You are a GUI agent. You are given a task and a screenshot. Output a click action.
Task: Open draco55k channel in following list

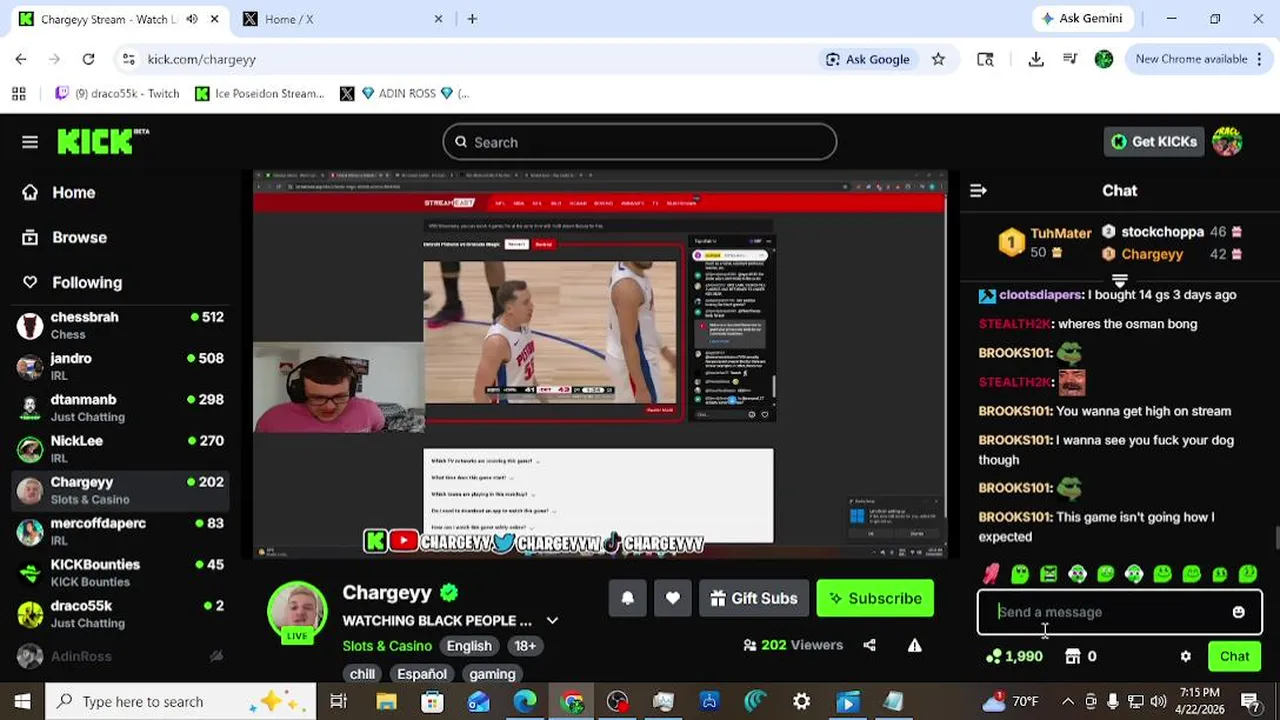(121, 613)
